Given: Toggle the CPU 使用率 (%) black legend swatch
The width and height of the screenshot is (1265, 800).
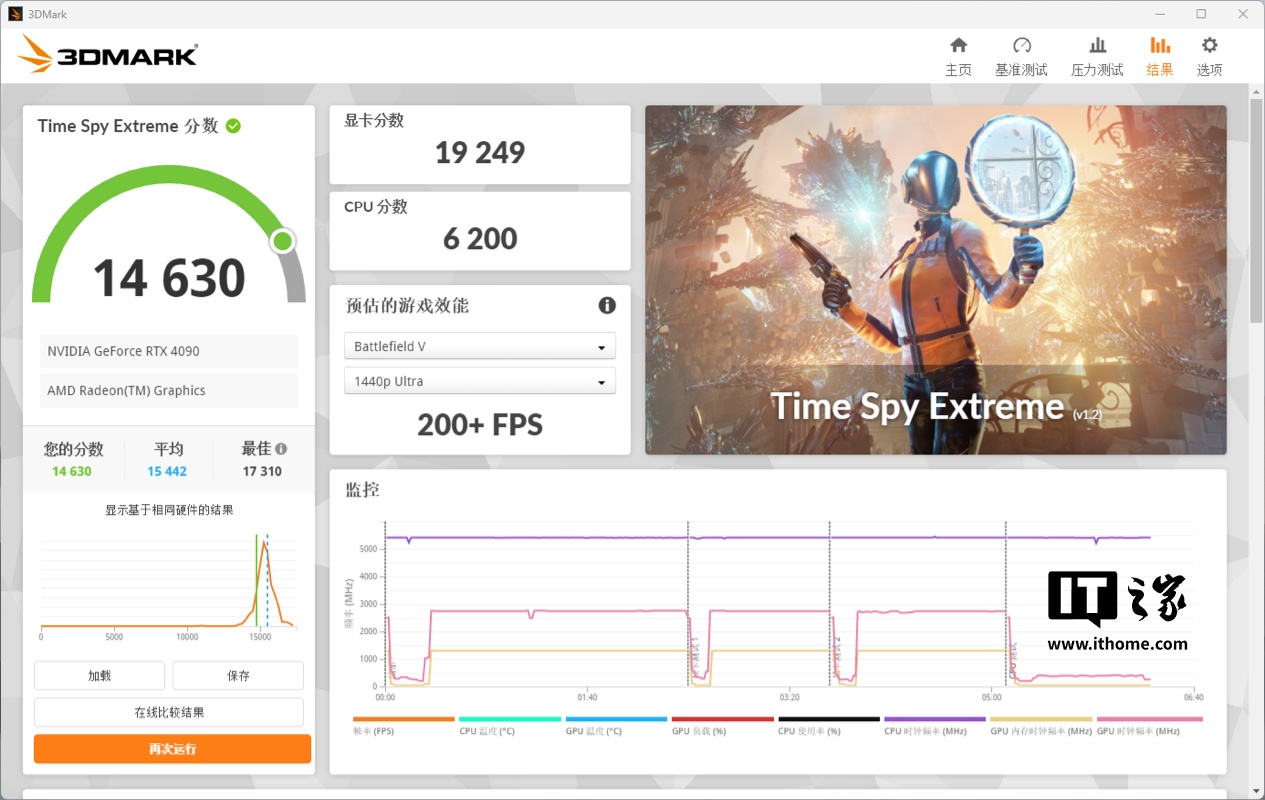Looking at the screenshot, I should [x=829, y=718].
